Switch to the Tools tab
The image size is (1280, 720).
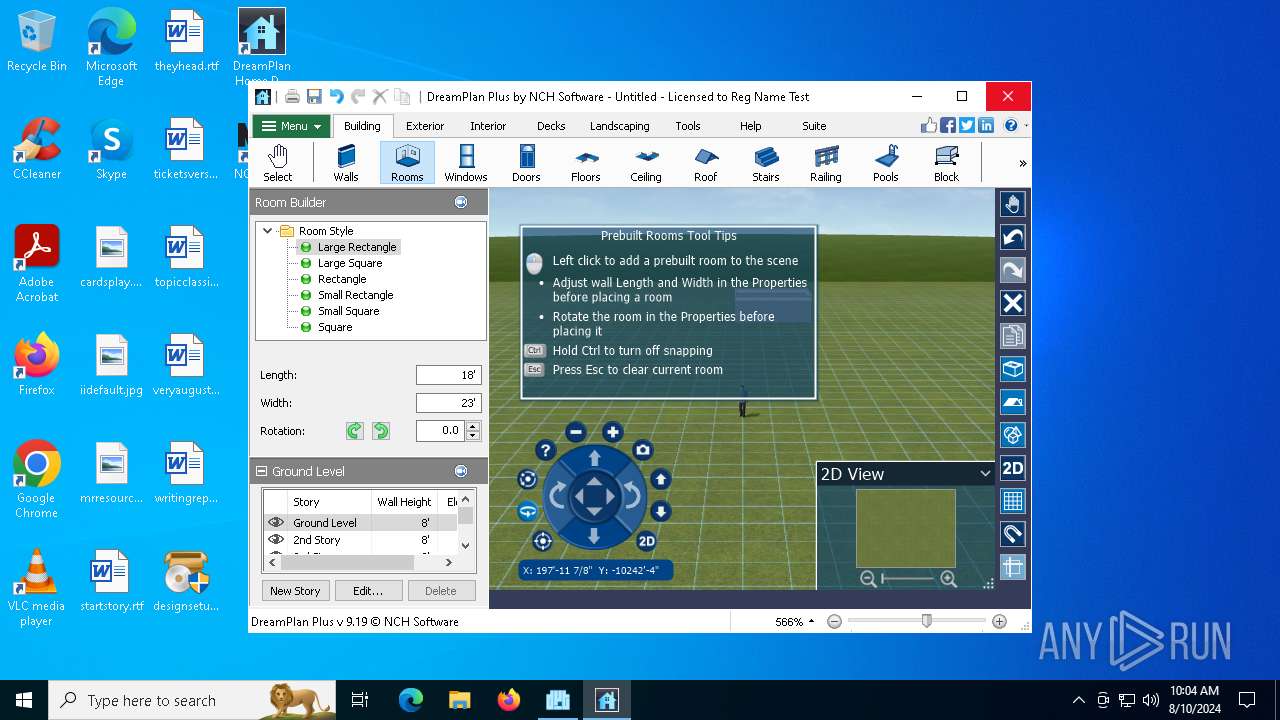(x=688, y=126)
